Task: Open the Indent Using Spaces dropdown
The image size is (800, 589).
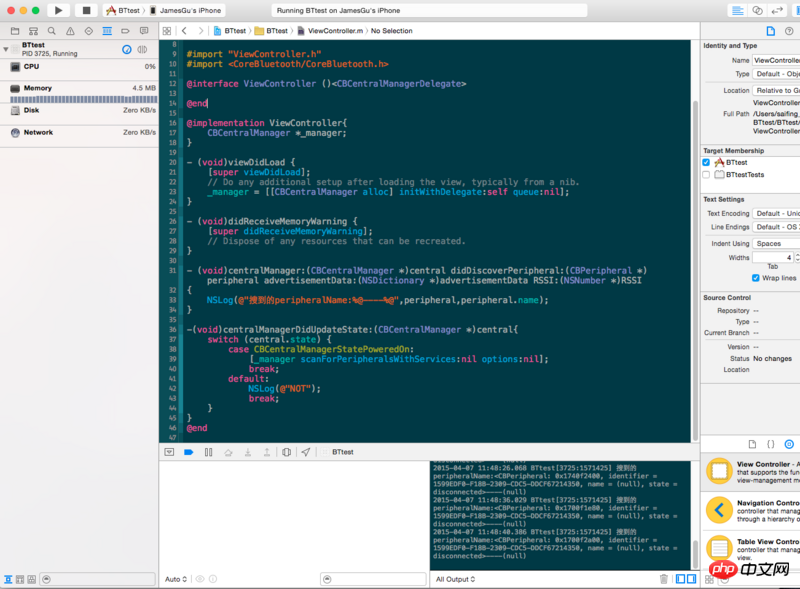Action: coord(776,243)
